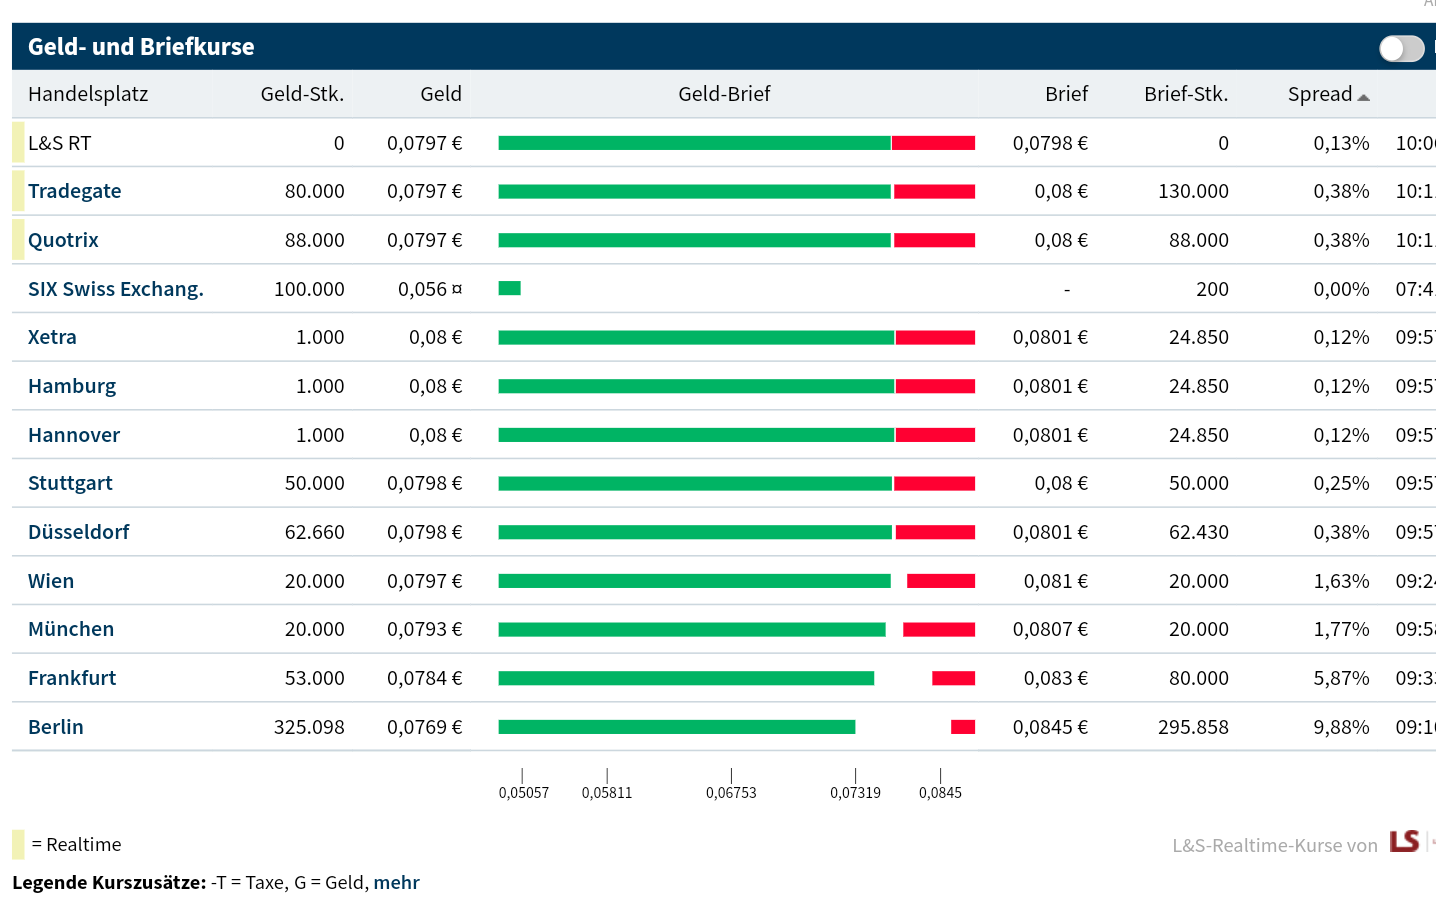The height and width of the screenshot is (908, 1436).
Task: Click the small green bid bar for SIX Swiss Exchang.
Action: pos(510,288)
